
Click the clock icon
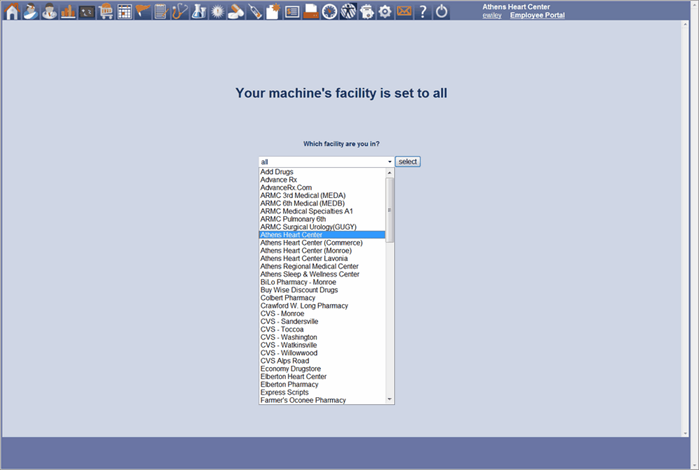pos(329,11)
